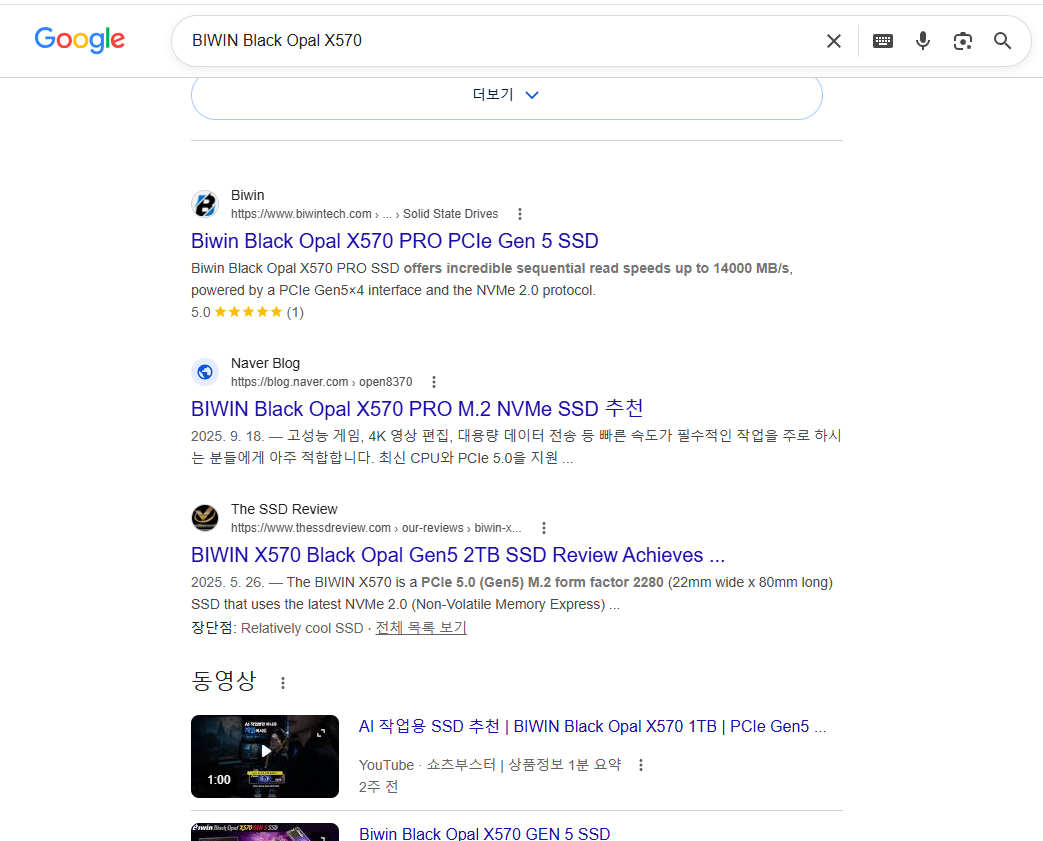Screen dimensions: 1043x841
Task: Click the 2주 전 video date
Action: [x=378, y=787]
